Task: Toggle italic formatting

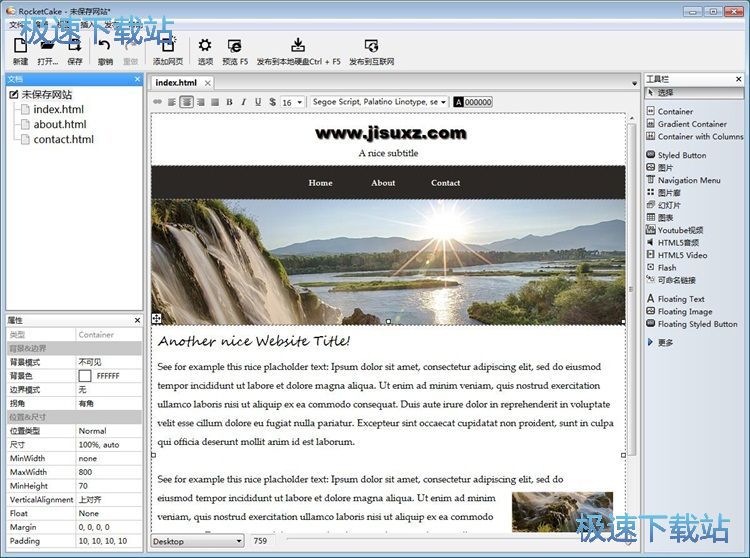Action: [x=244, y=102]
